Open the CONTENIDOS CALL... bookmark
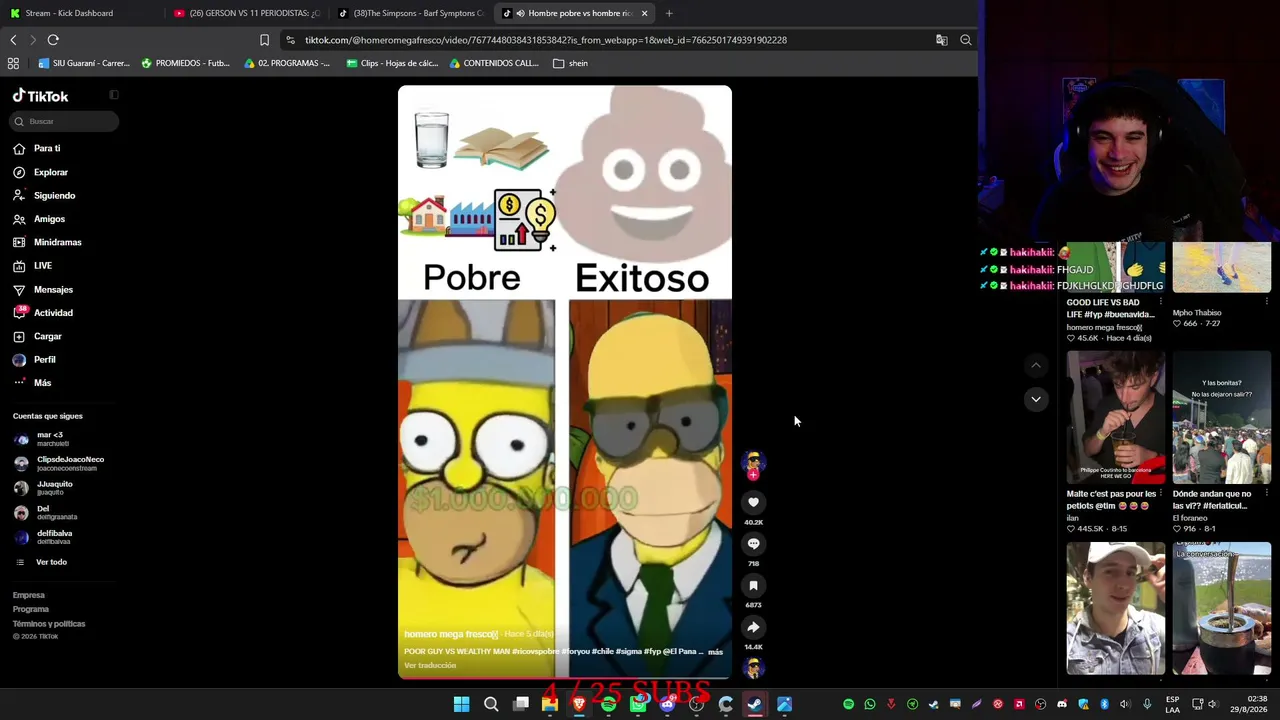This screenshot has width=1280, height=720. click(x=494, y=63)
